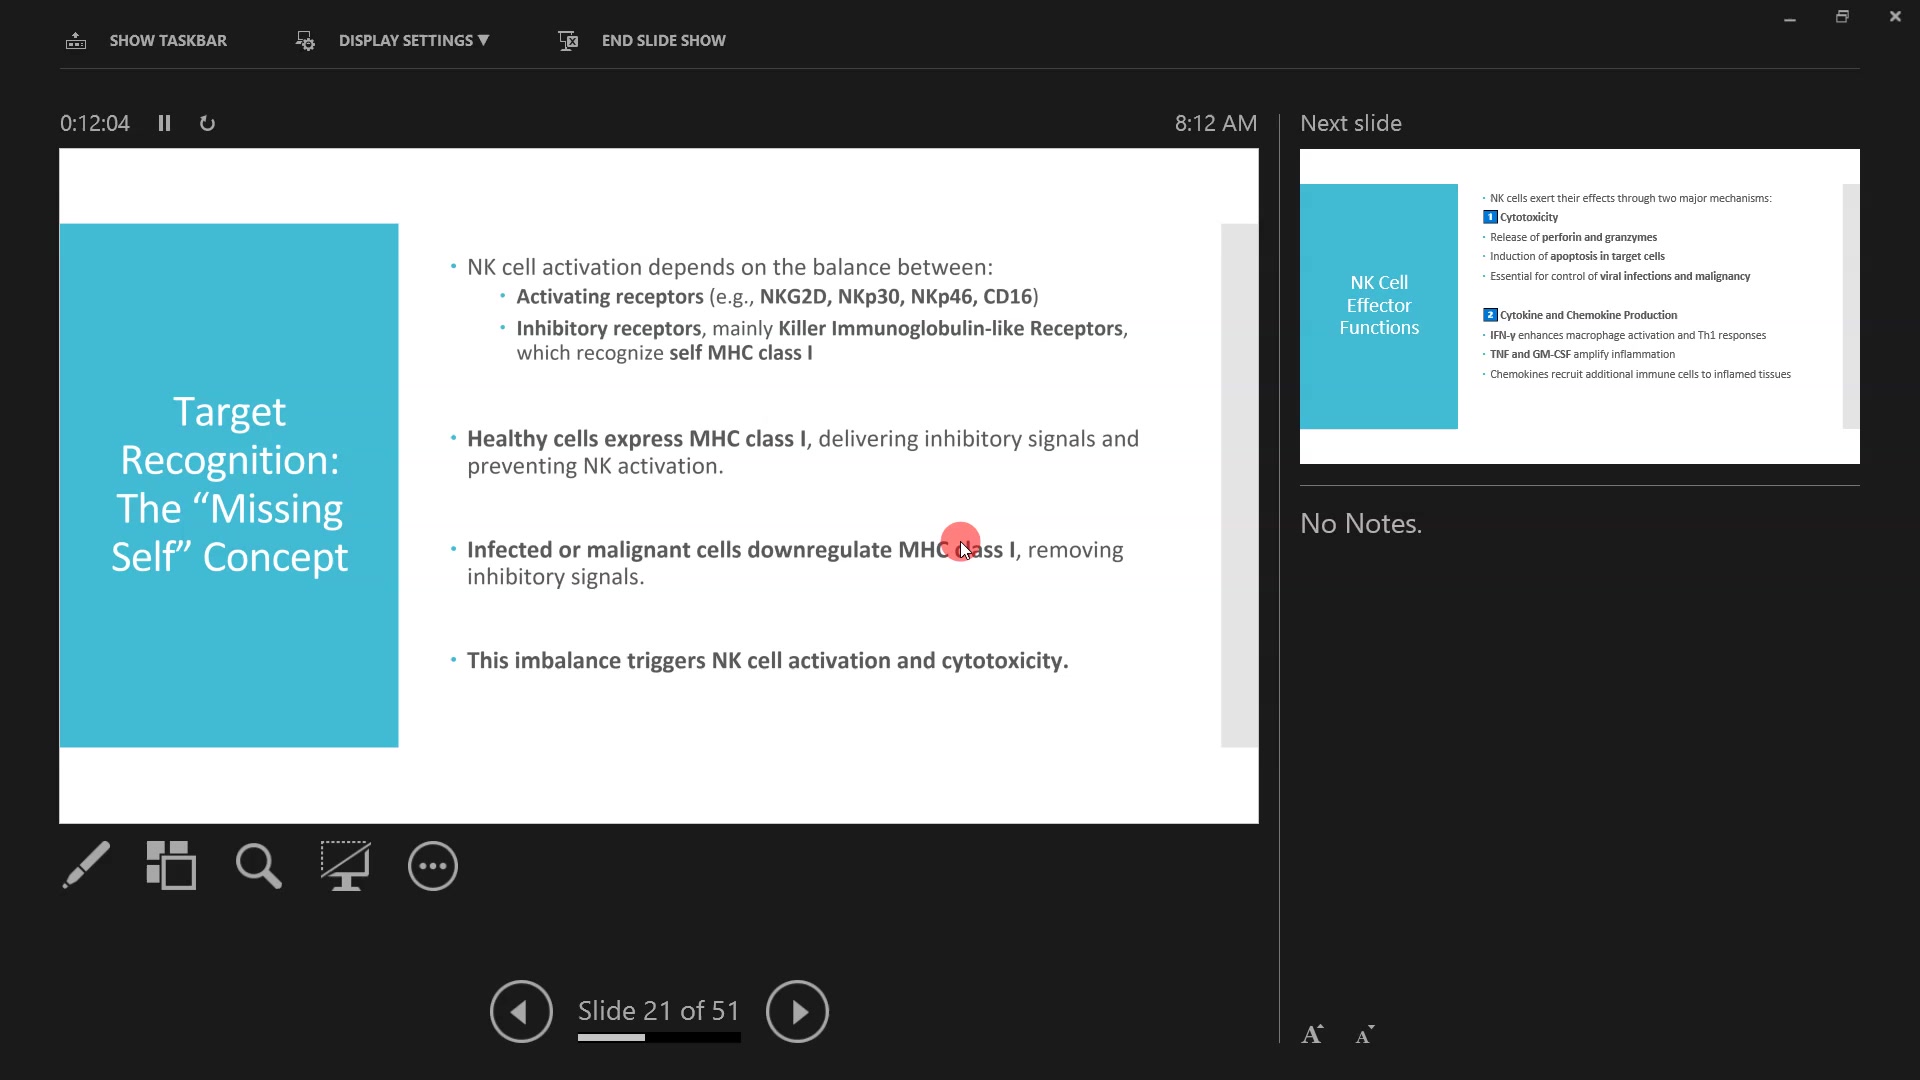Screen dimensions: 1920x1080
Task: Click End Slide Show button
Action: [663, 41]
